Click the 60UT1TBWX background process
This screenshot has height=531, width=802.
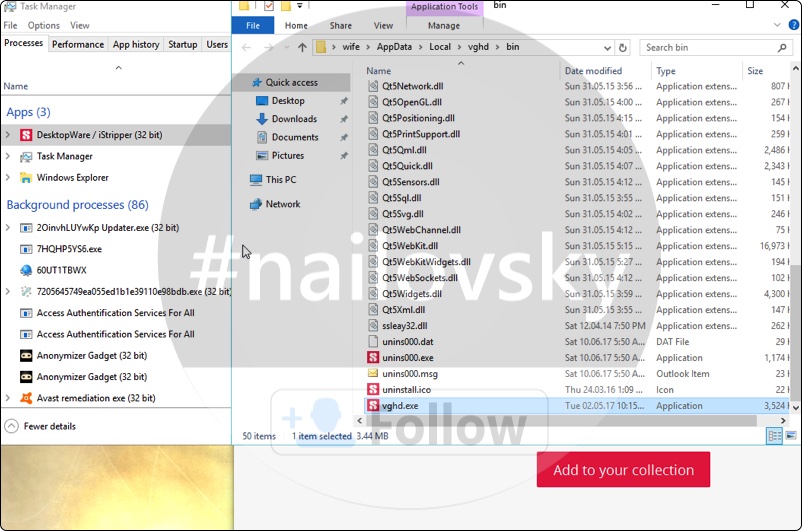pyautogui.click(x=61, y=270)
